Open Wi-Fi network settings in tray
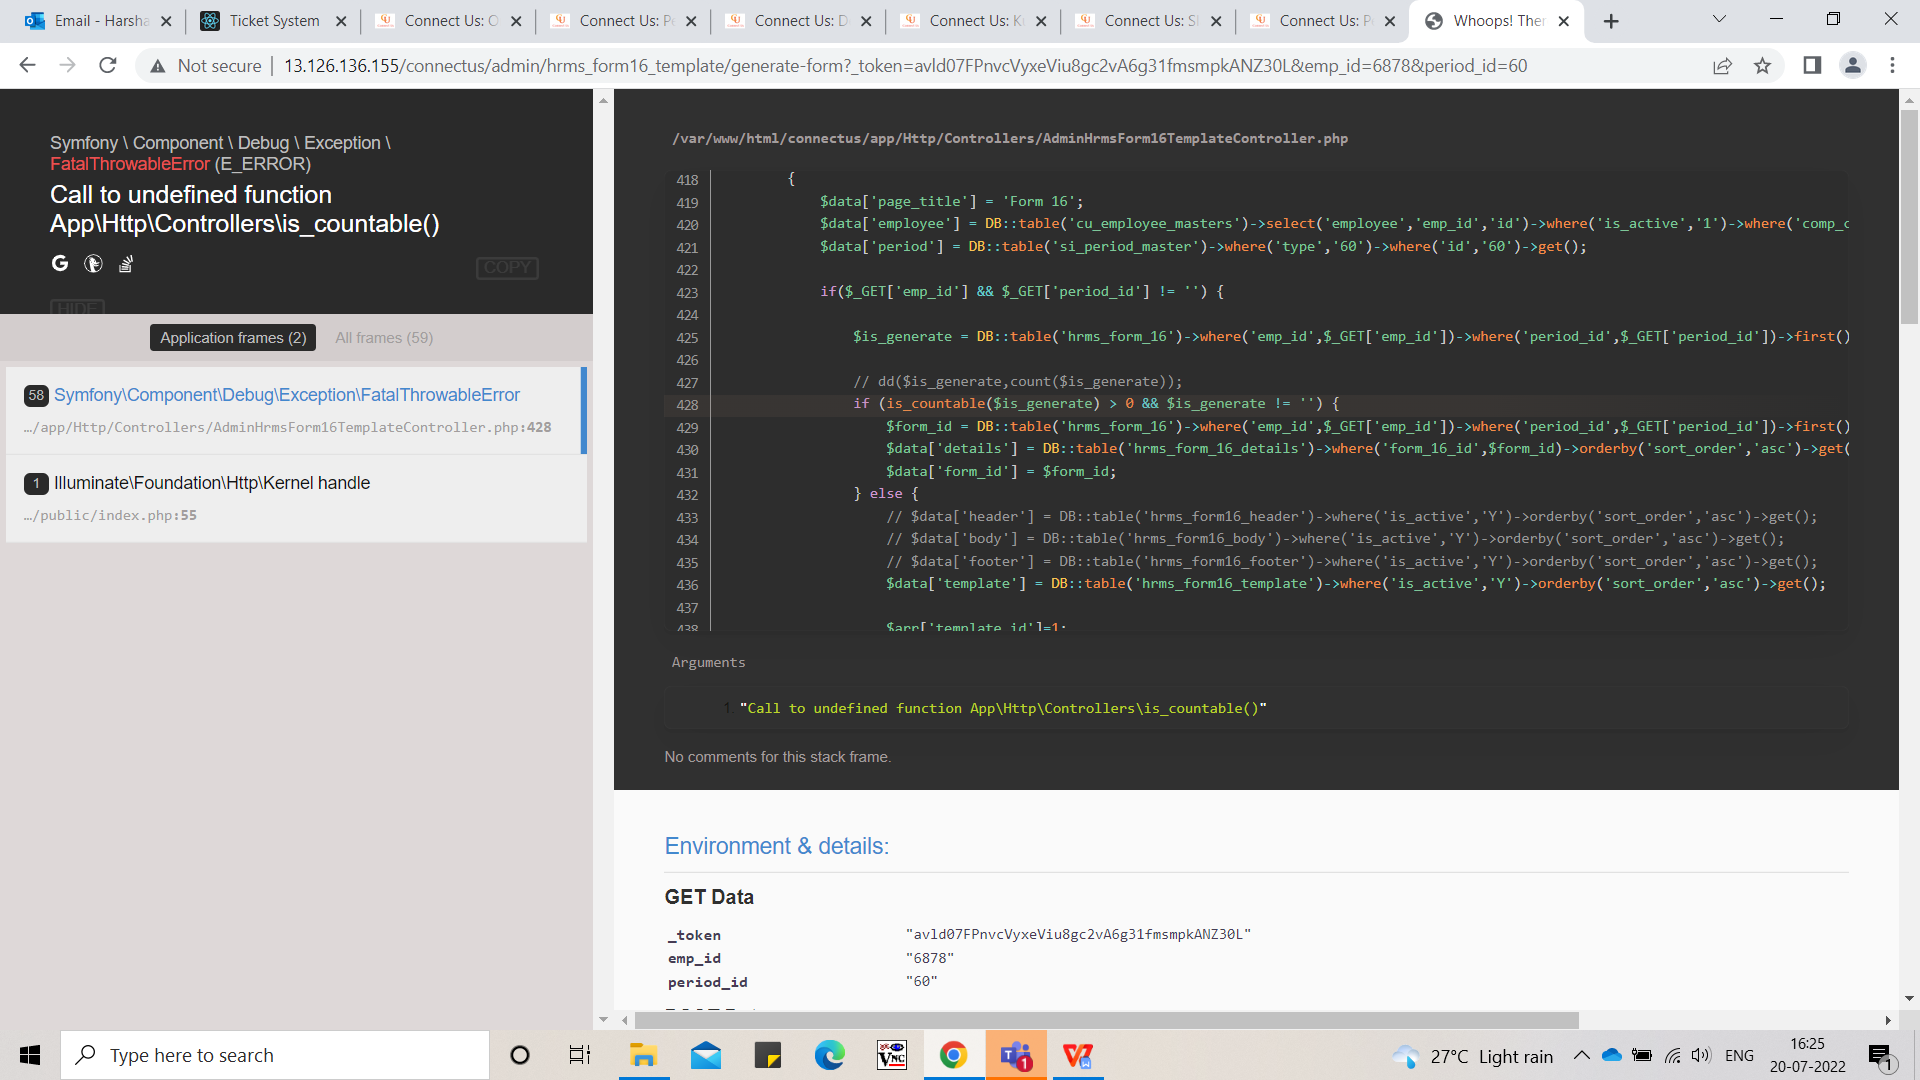 pyautogui.click(x=1672, y=1055)
